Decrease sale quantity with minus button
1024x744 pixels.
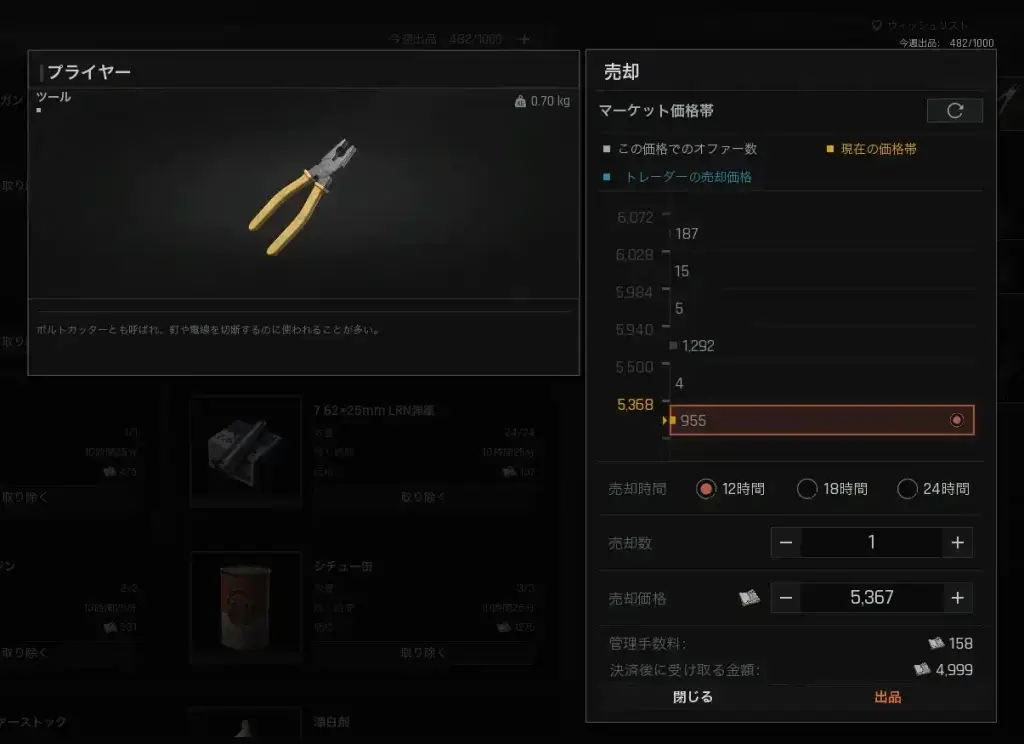click(x=786, y=542)
